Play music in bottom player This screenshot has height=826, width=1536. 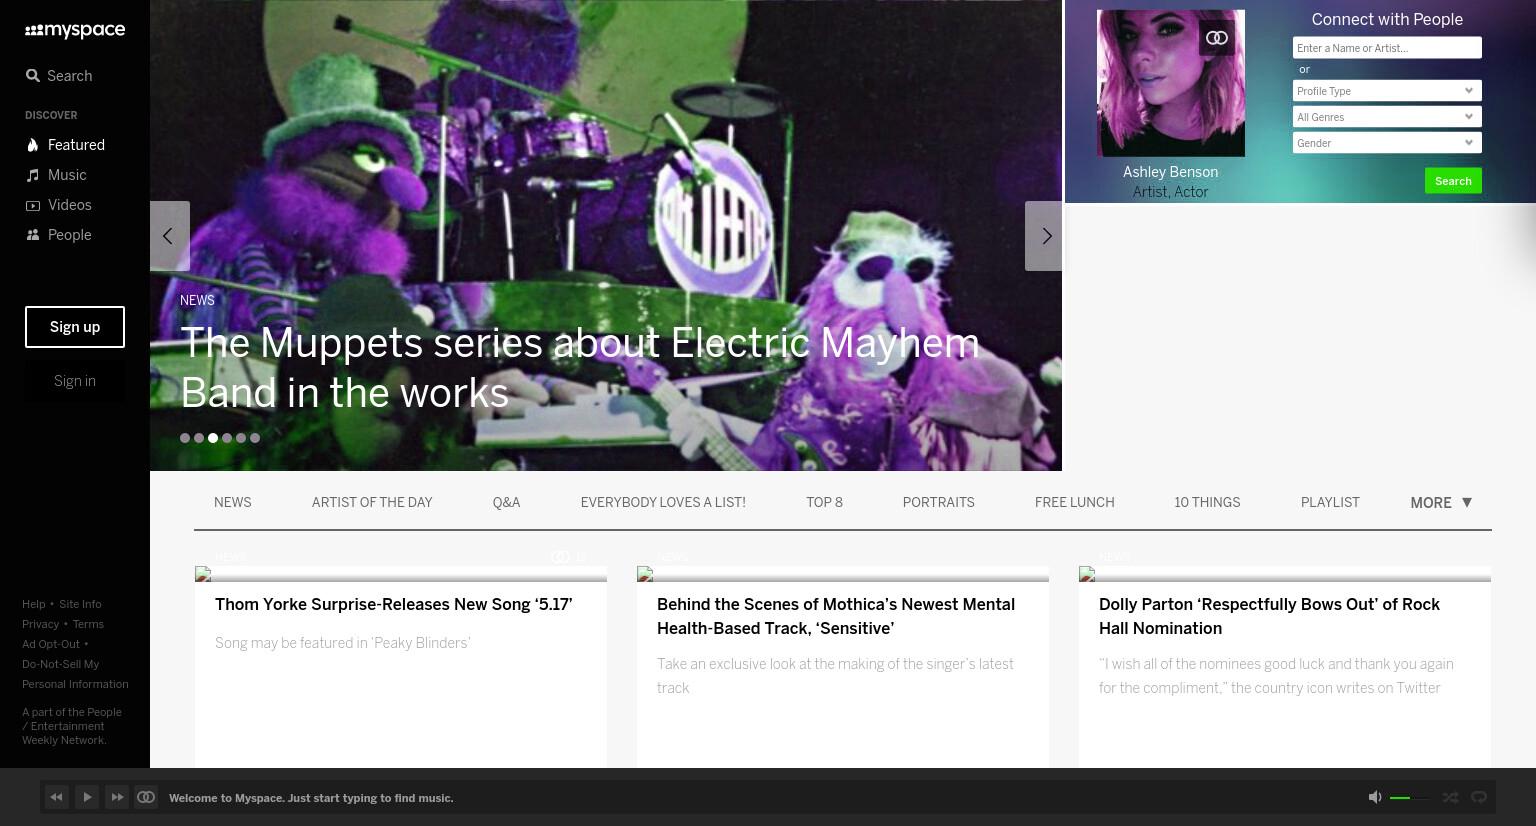(87, 797)
